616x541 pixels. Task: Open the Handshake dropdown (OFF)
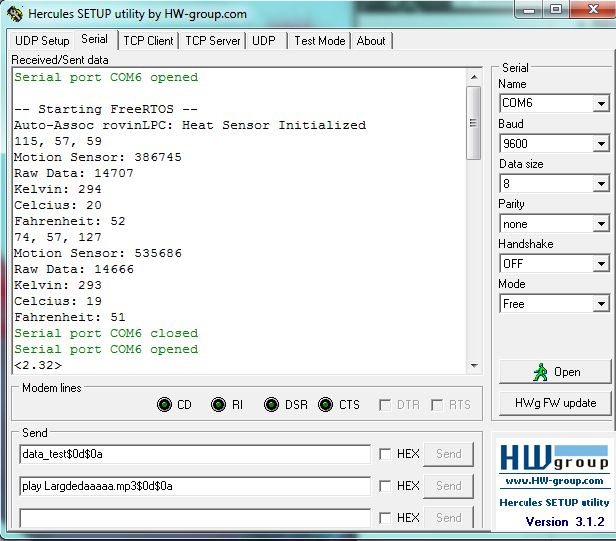(601, 264)
